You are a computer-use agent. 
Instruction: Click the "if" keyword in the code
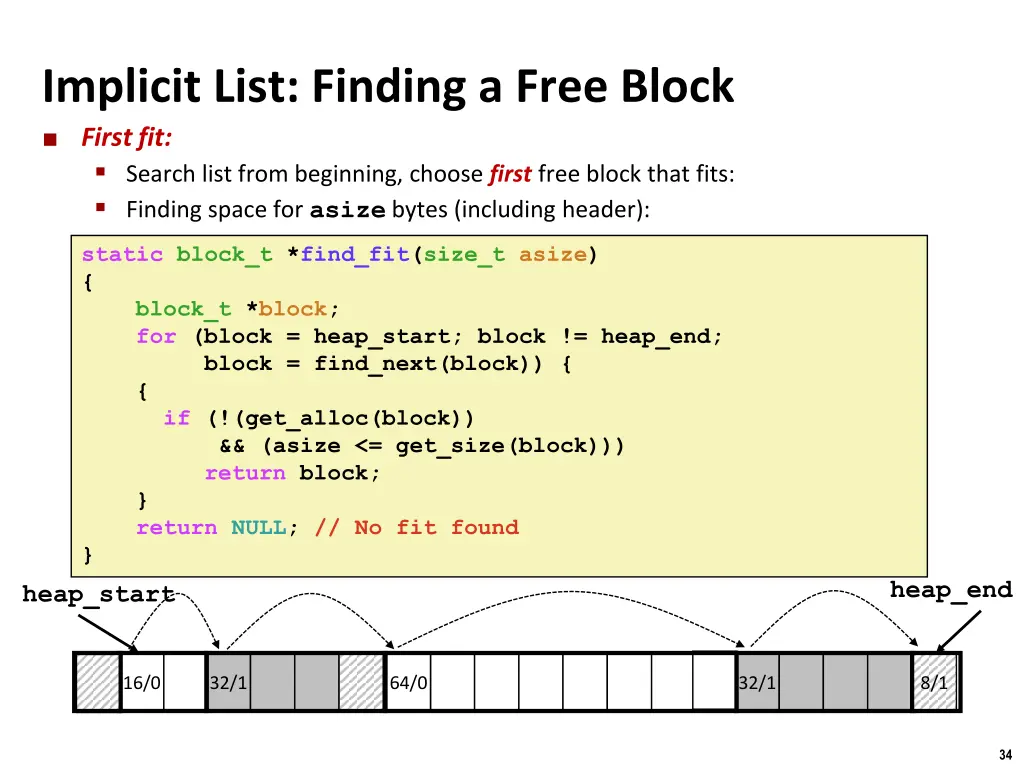(176, 418)
